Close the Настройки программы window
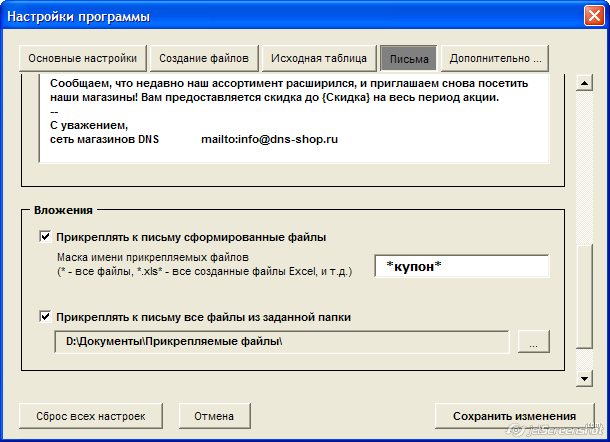 tap(594, 16)
